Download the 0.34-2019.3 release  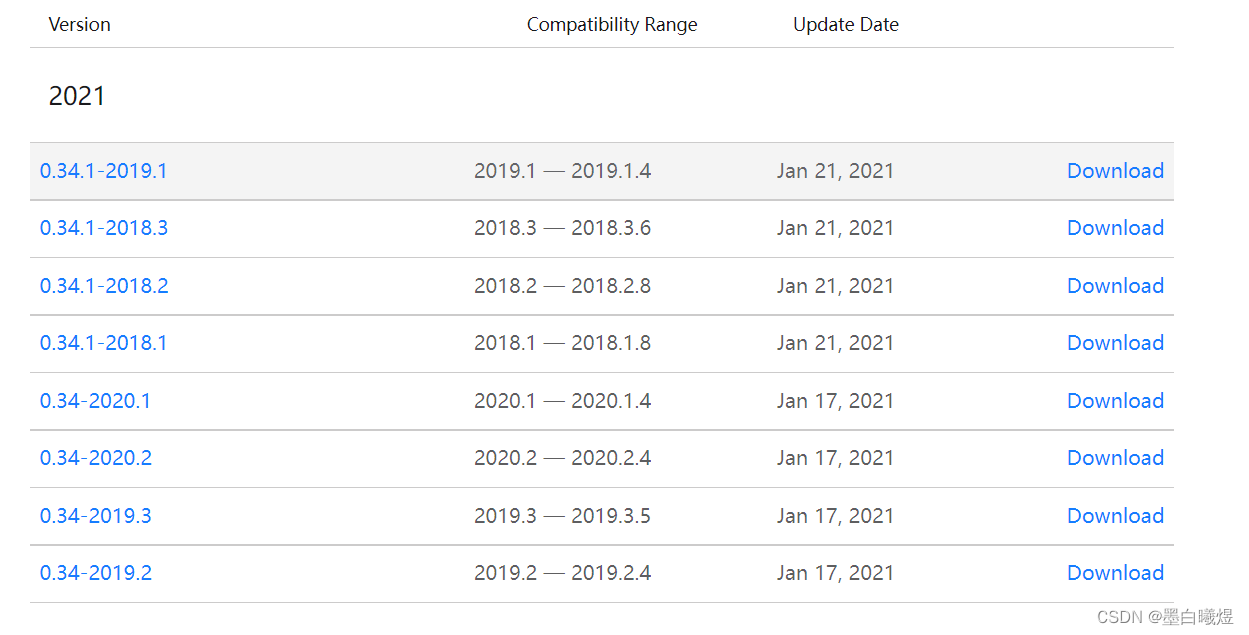click(1115, 516)
